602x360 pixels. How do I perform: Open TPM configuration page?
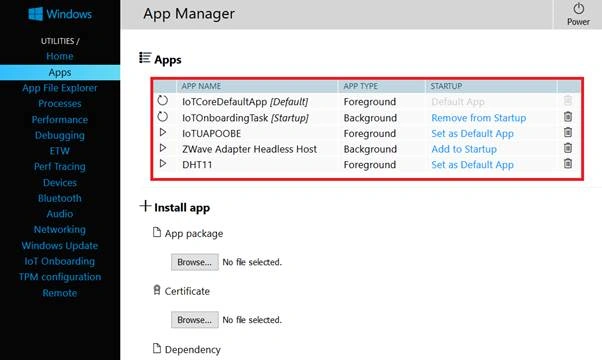(x=60, y=277)
